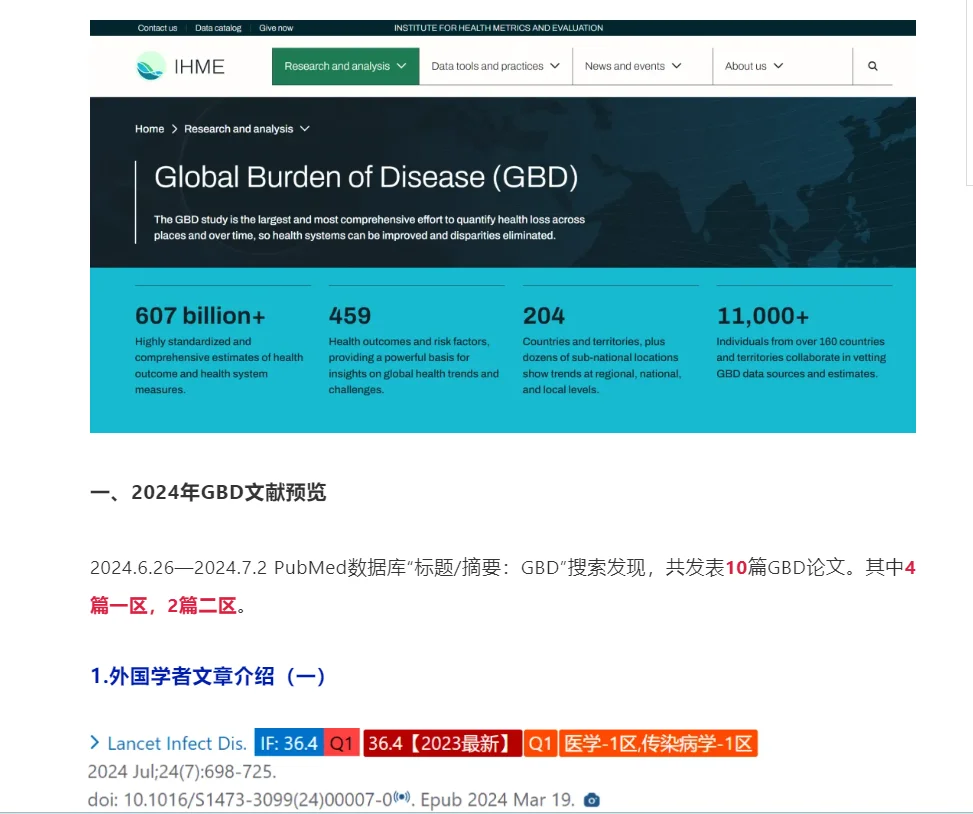Viewport: 973px width, 814px height.
Task: Expand breadcrumb Research and analysis chevron
Action: tap(305, 128)
